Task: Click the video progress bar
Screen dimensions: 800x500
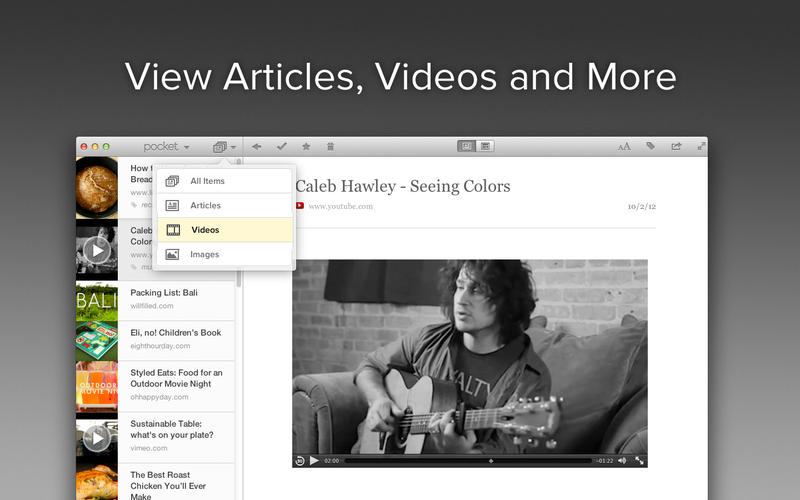Action: pos(468,461)
